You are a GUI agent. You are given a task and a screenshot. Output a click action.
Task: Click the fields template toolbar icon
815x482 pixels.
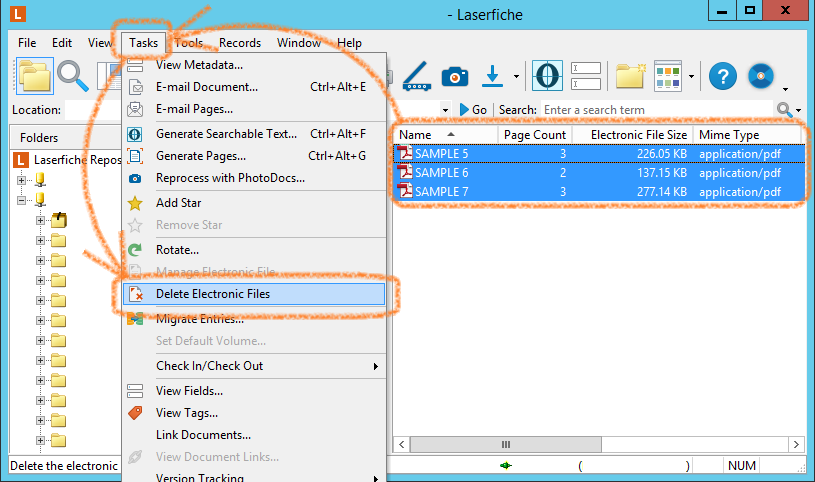pos(586,76)
